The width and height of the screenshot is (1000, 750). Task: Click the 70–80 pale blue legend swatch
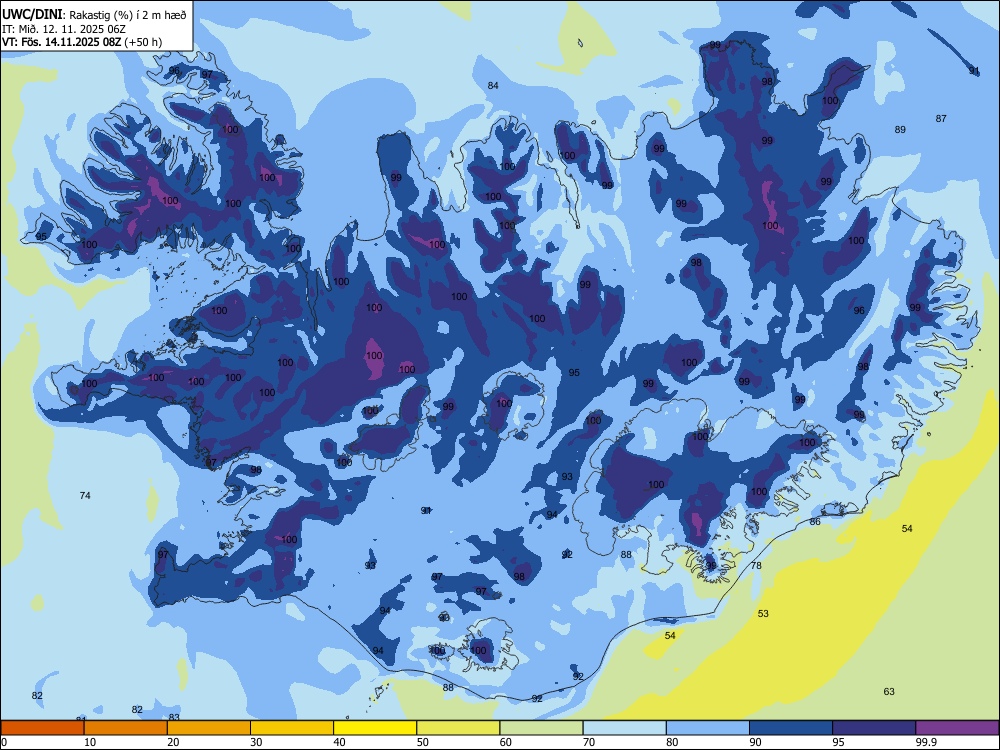(x=624, y=728)
